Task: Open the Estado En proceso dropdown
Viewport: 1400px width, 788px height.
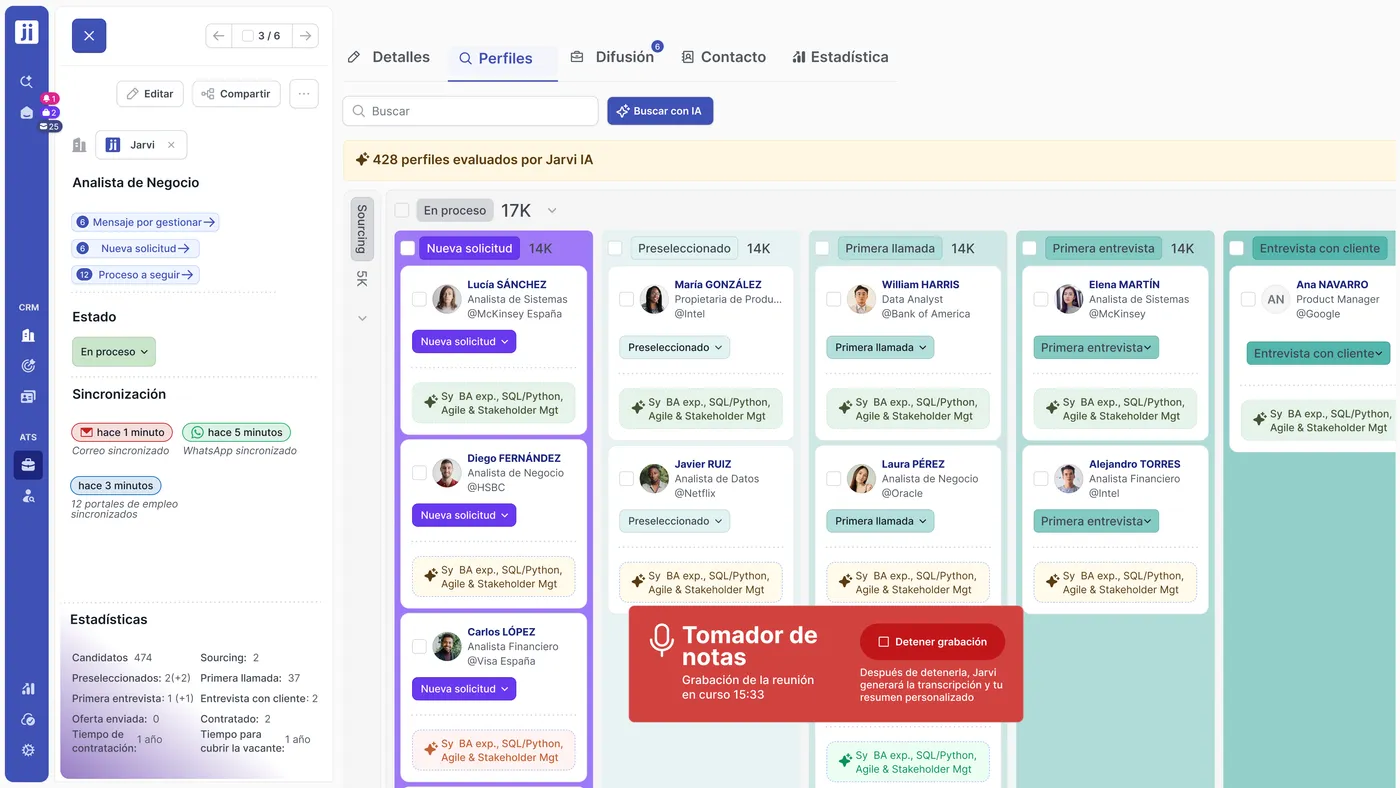Action: (x=114, y=352)
